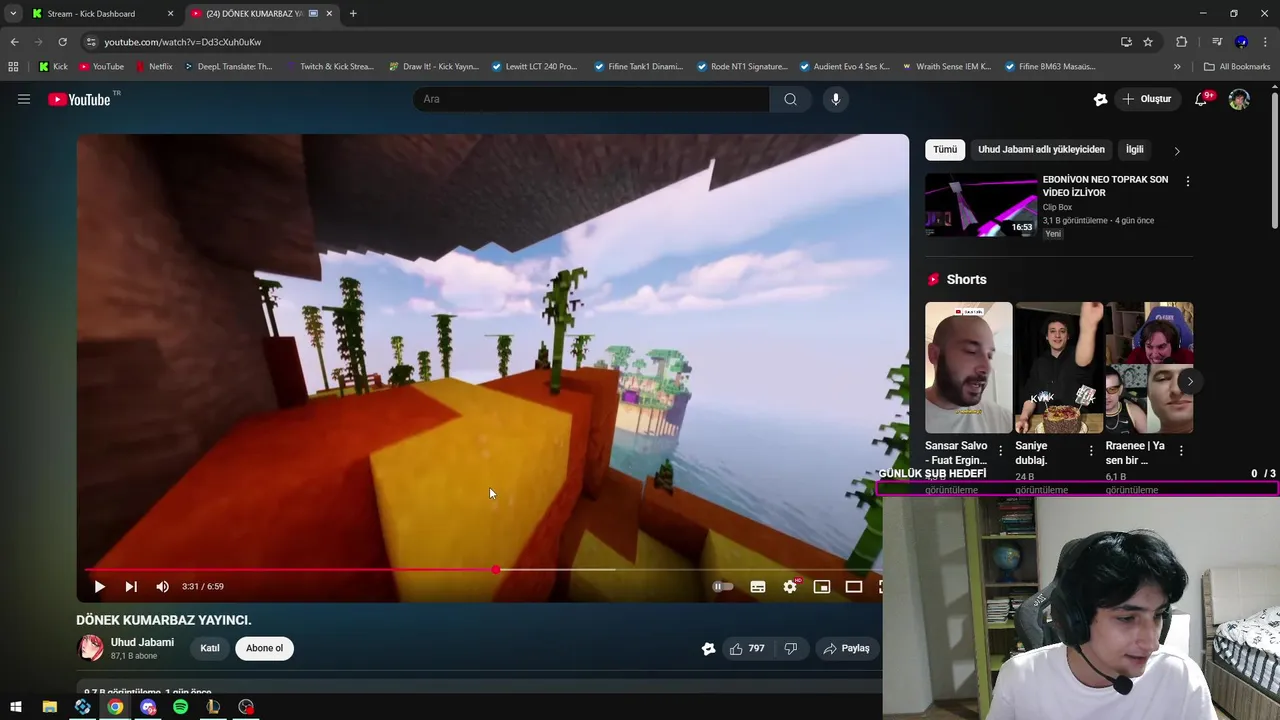Image resolution: width=1280 pixels, height=720 pixels.
Task: Toggle subtitles/closed captions
Action: pos(758,587)
